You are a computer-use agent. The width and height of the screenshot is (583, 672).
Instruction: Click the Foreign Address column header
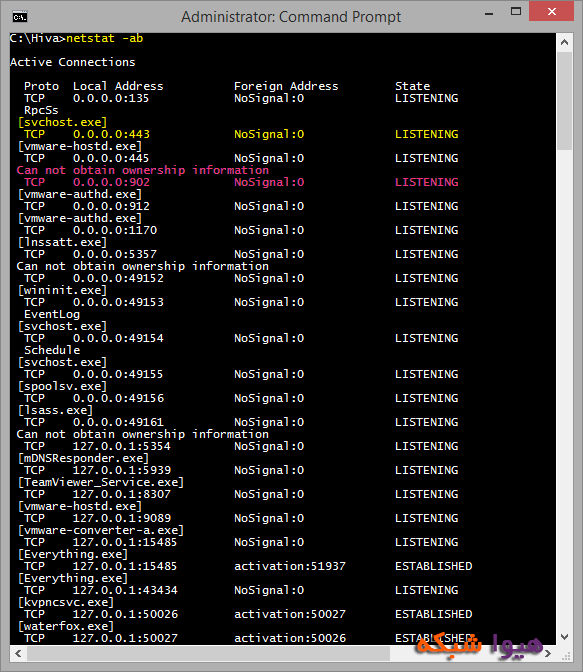click(286, 86)
